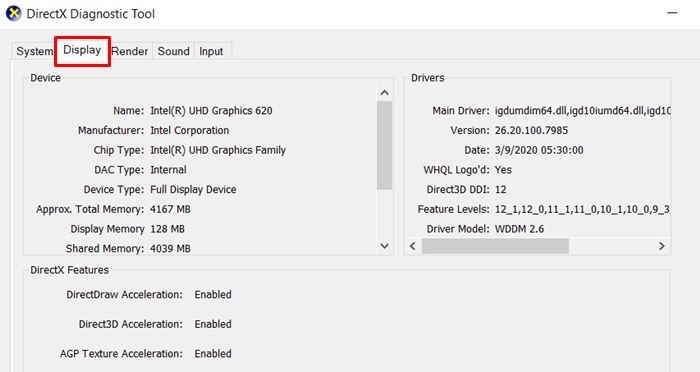The height and width of the screenshot is (372, 700).
Task: Click Drivers panel scroll right arrow
Action: coord(662,246)
